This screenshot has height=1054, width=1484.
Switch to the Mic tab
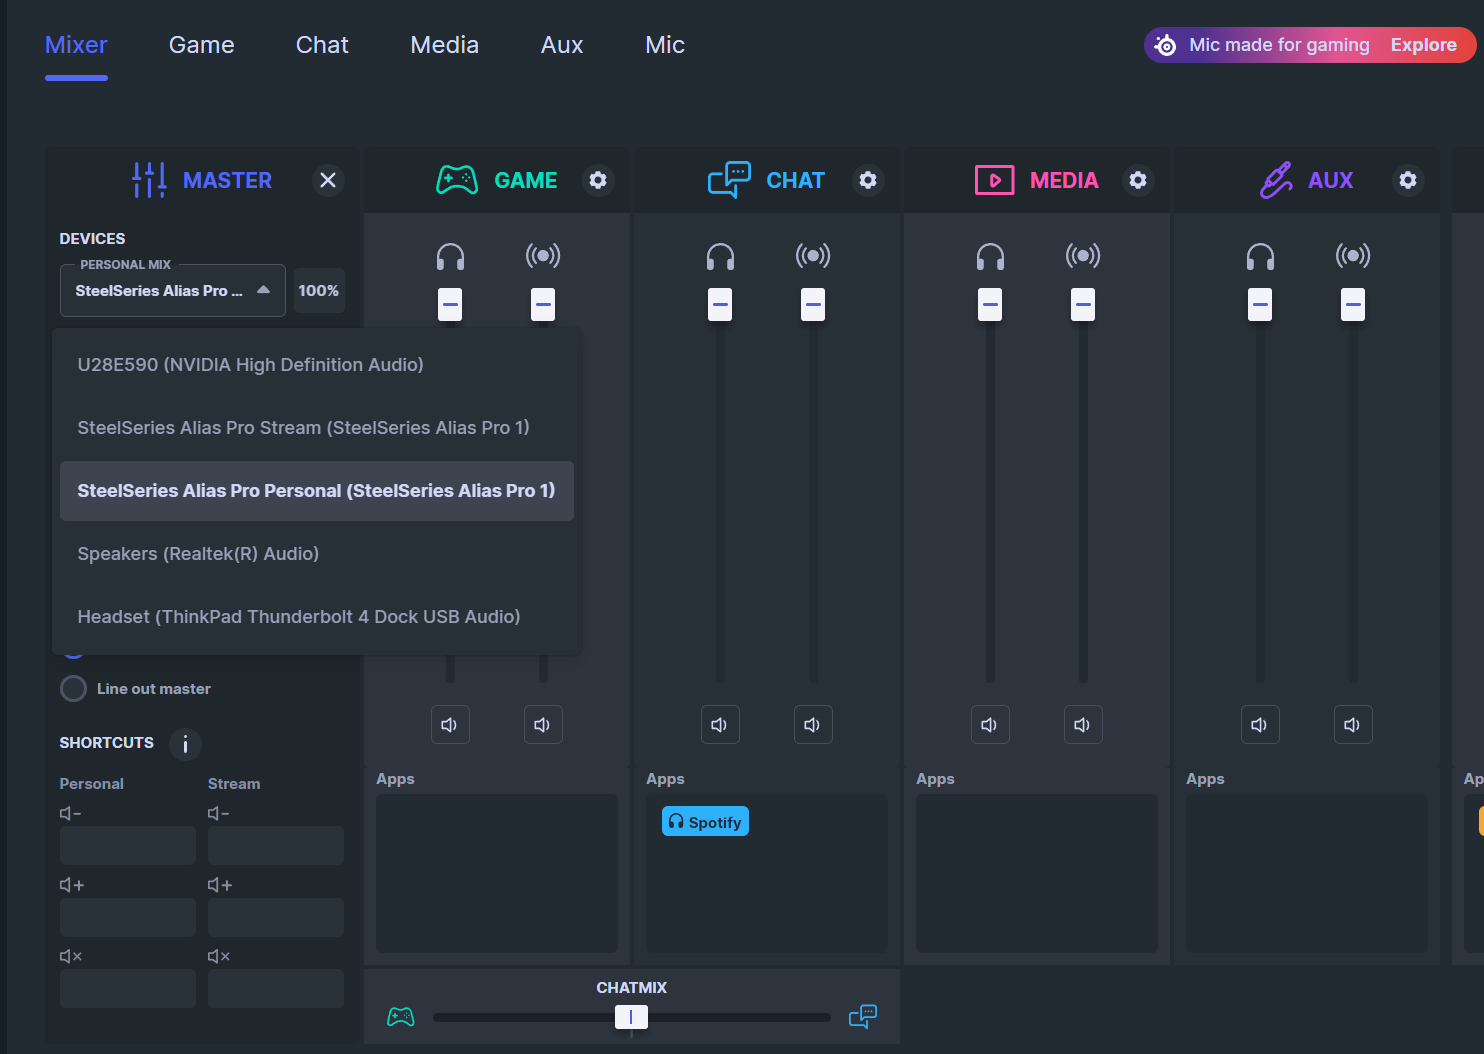point(665,45)
